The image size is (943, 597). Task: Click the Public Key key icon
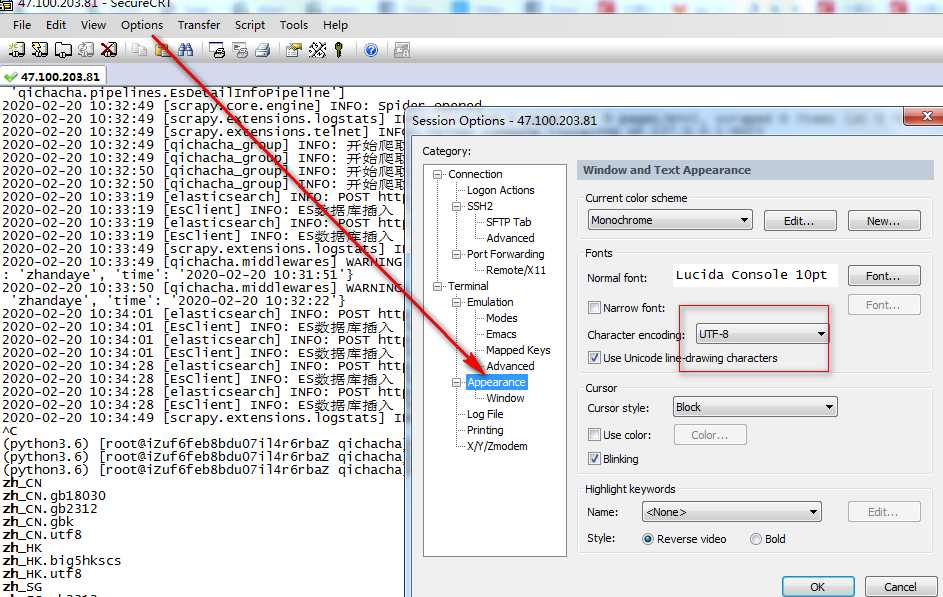(339, 50)
